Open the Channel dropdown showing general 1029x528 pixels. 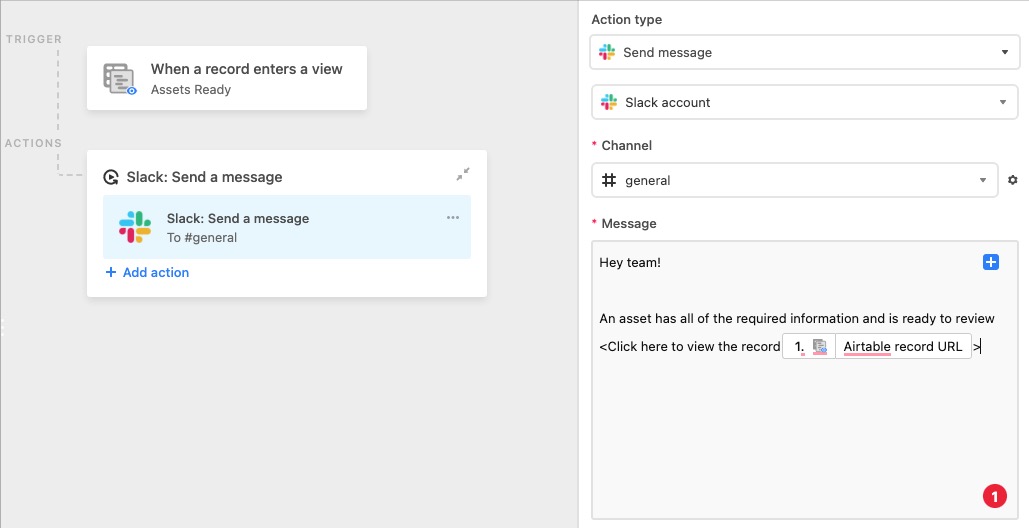(x=795, y=180)
